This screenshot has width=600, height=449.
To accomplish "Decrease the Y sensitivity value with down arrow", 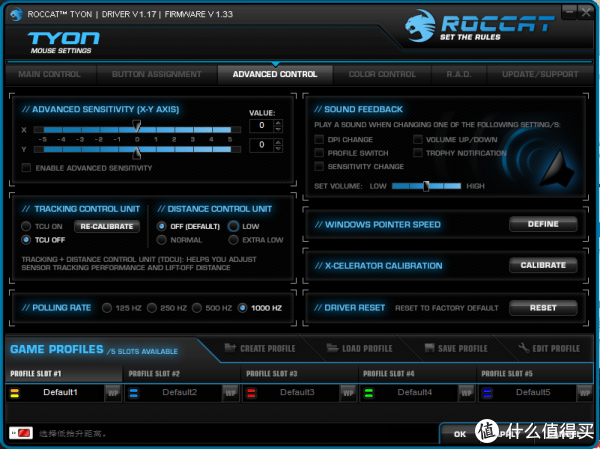I will tap(278, 148).
